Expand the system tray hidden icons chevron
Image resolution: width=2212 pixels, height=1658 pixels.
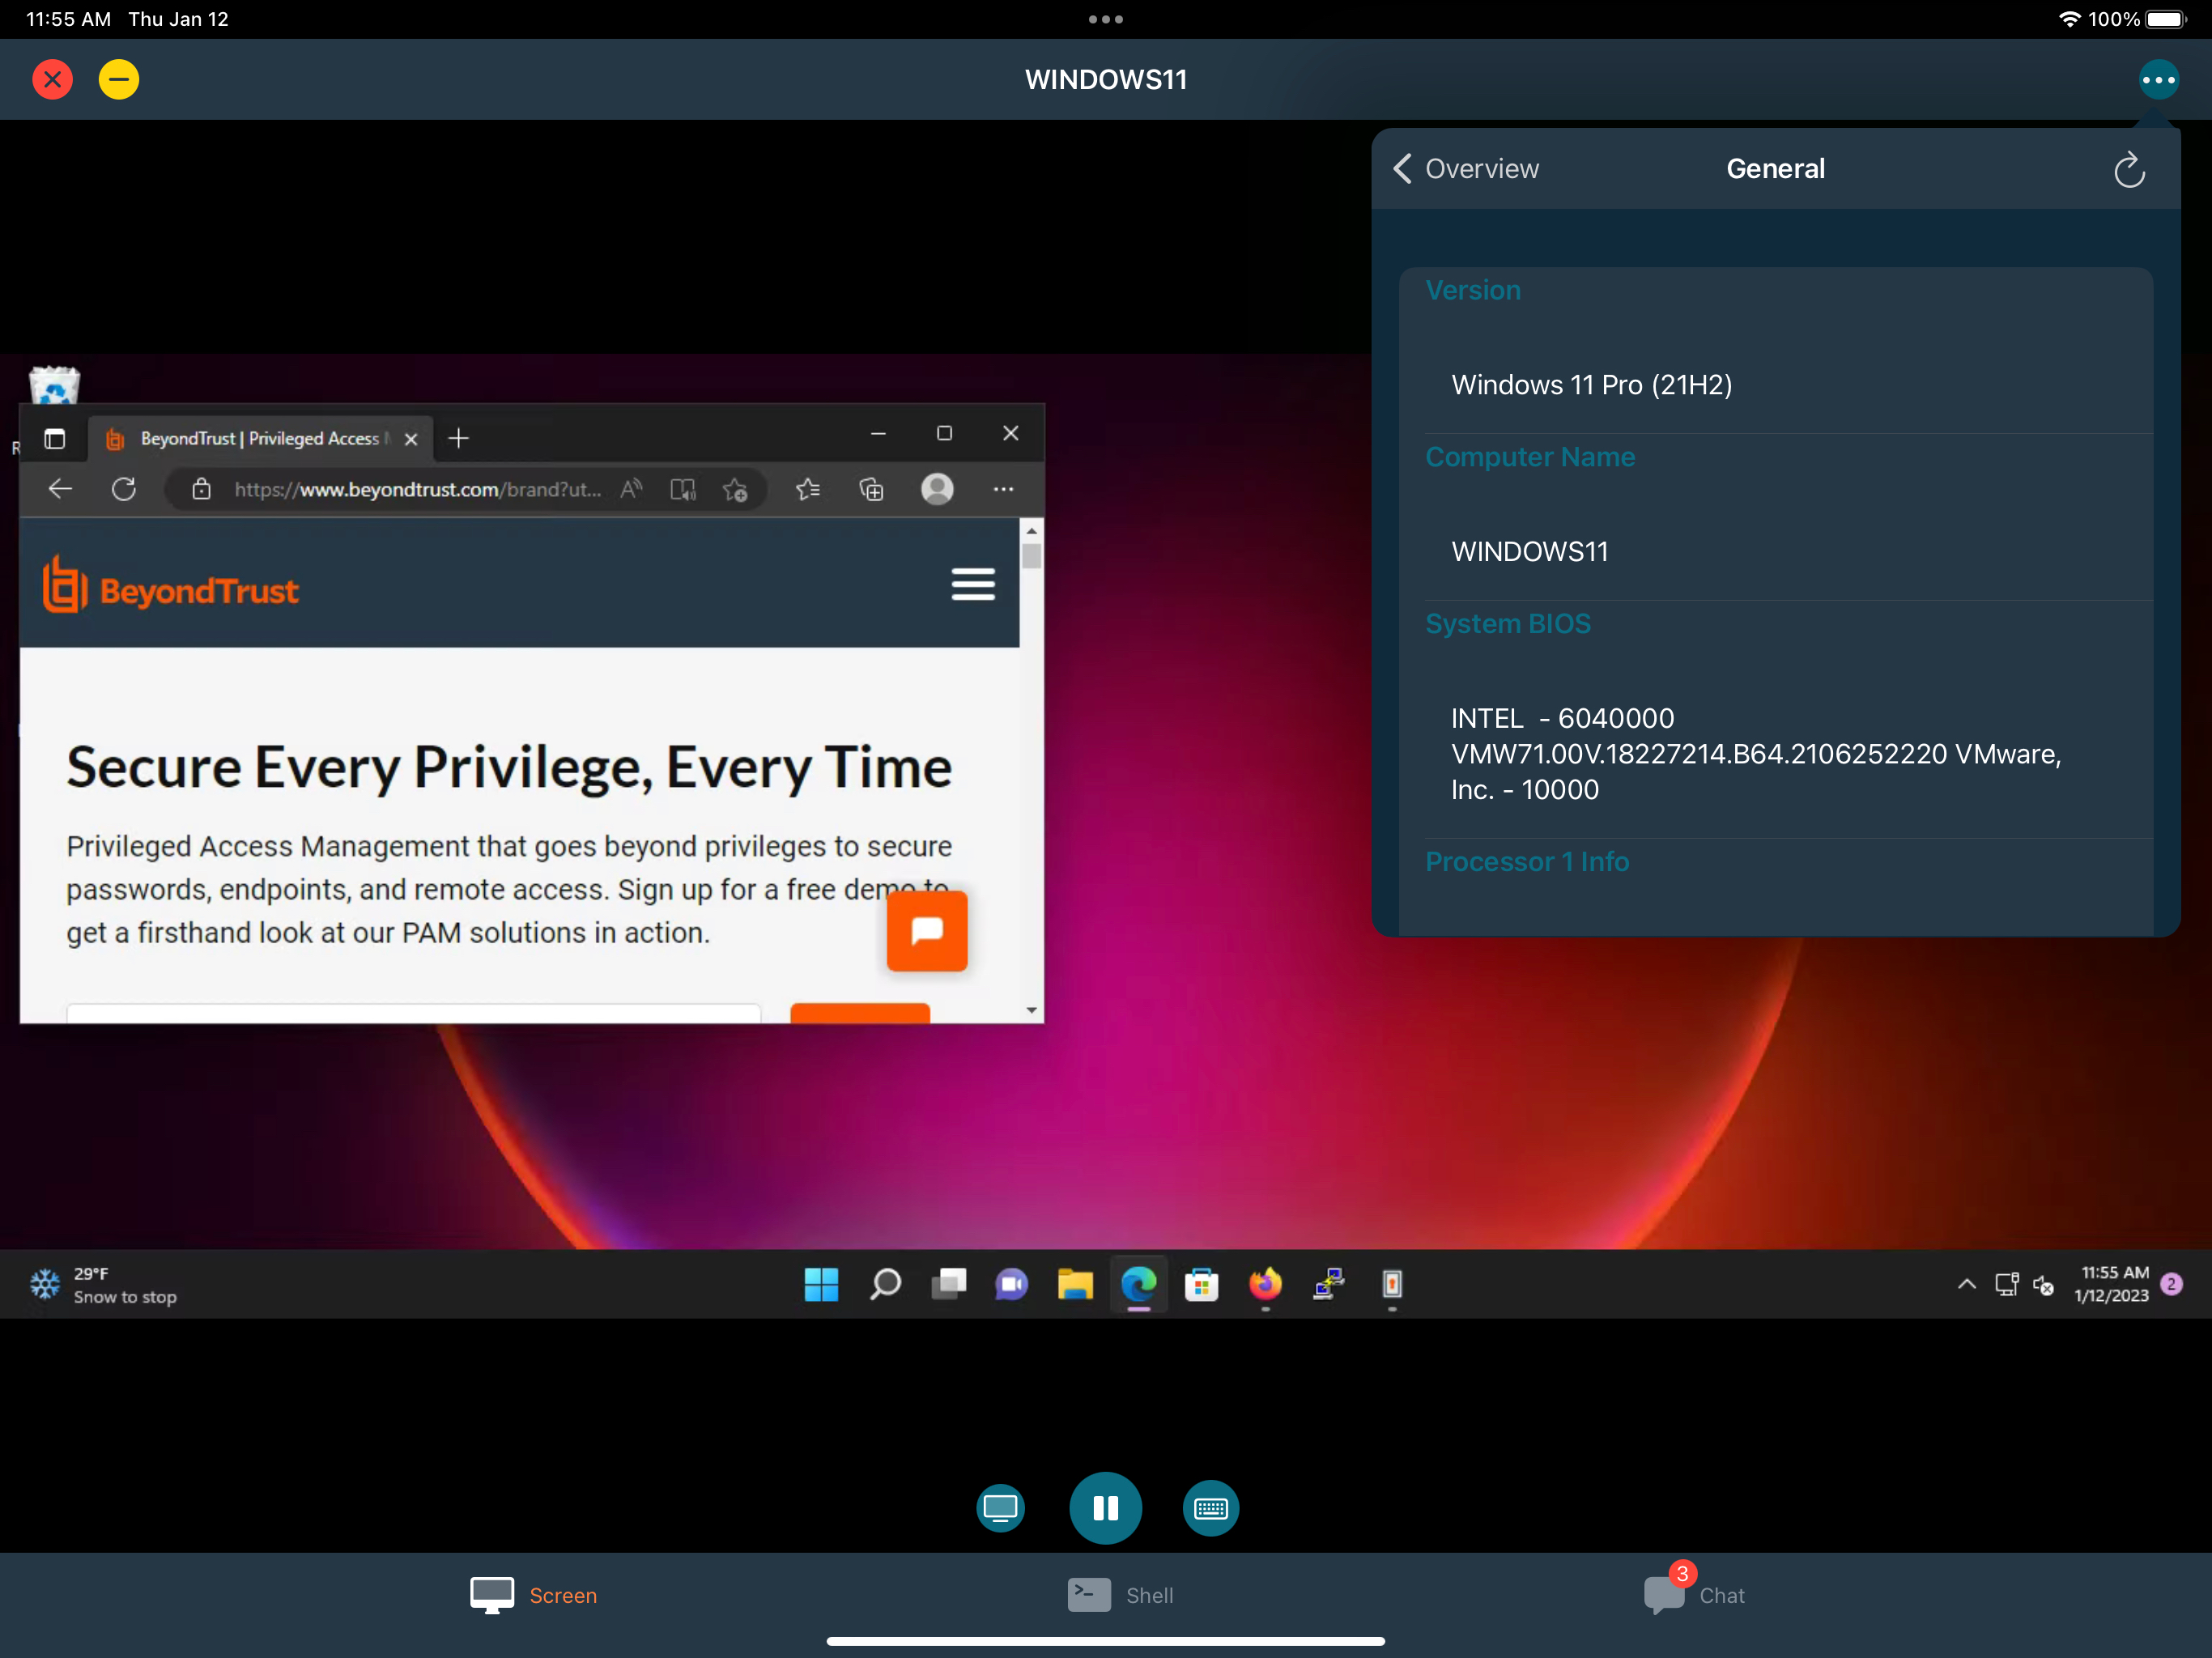(1966, 1284)
